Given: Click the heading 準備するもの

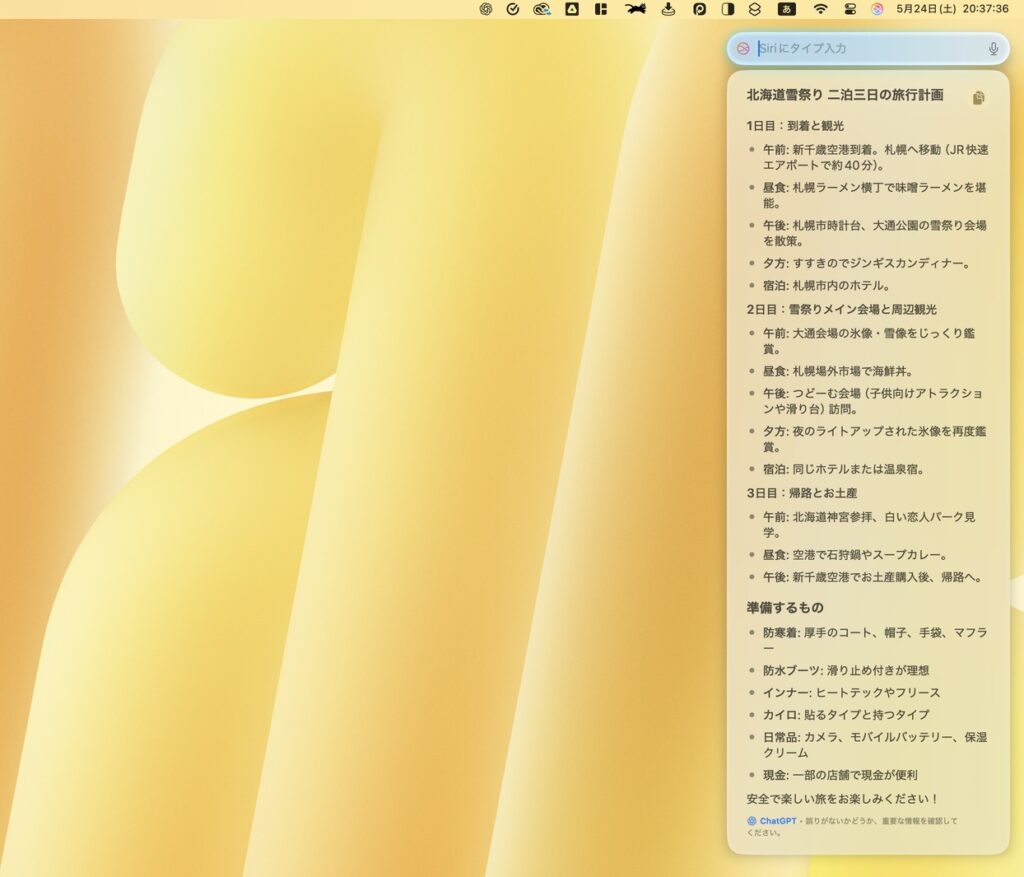Looking at the screenshot, I should pos(785,608).
